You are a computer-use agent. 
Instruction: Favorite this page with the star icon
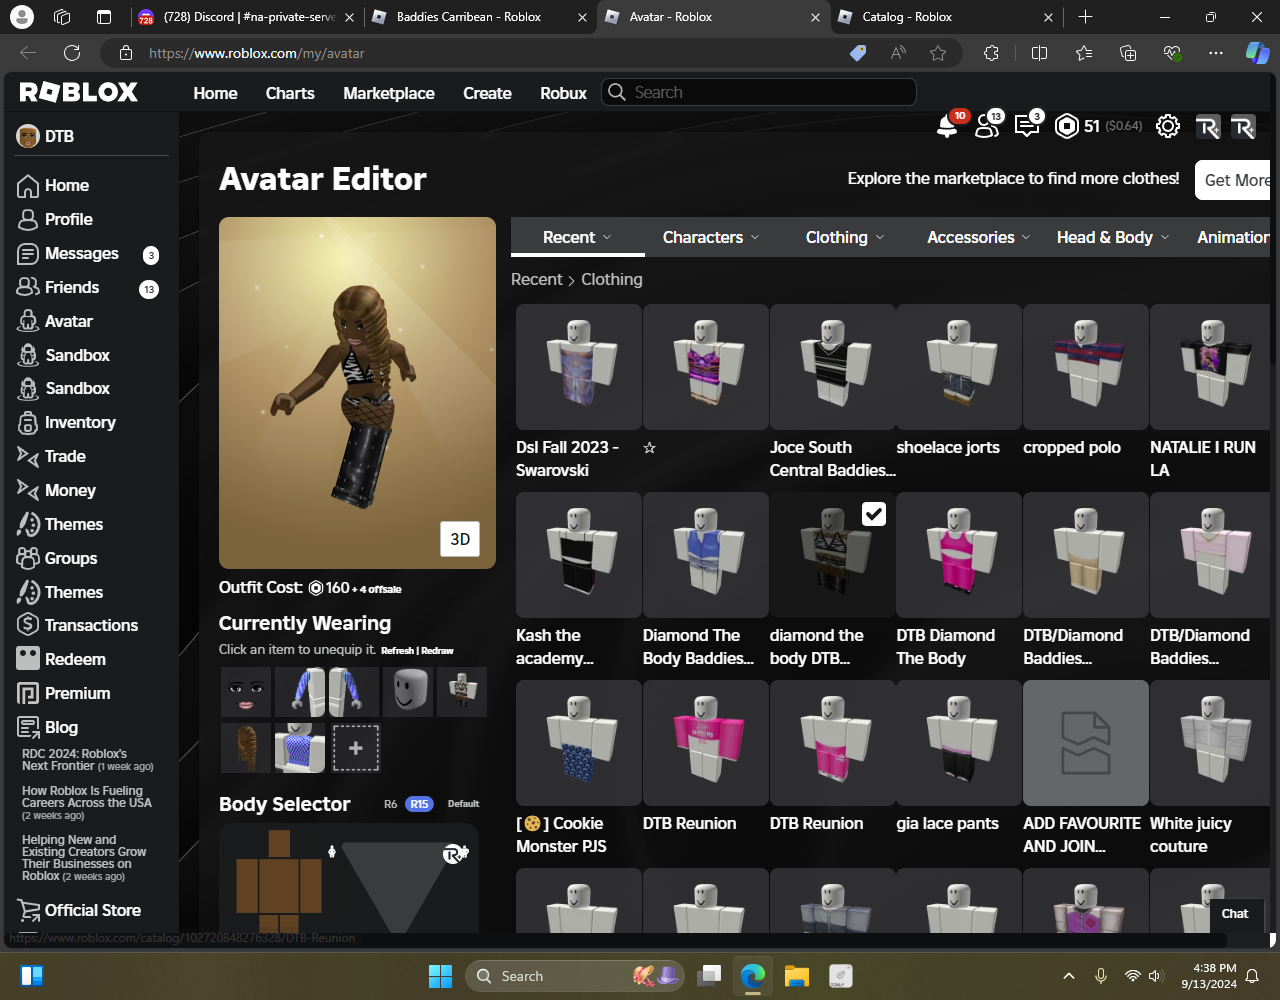point(938,54)
